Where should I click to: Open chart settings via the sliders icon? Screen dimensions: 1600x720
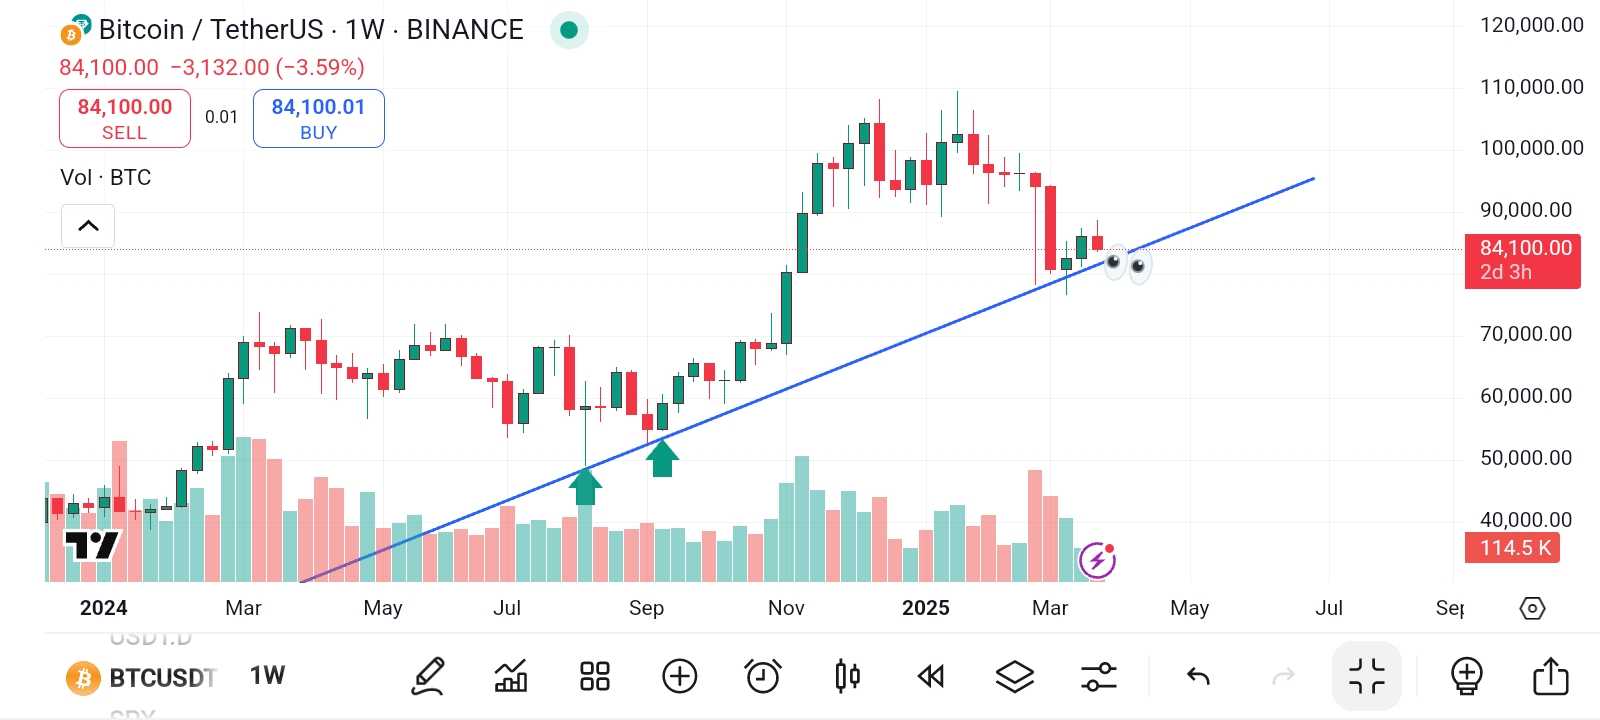pyautogui.click(x=1098, y=675)
